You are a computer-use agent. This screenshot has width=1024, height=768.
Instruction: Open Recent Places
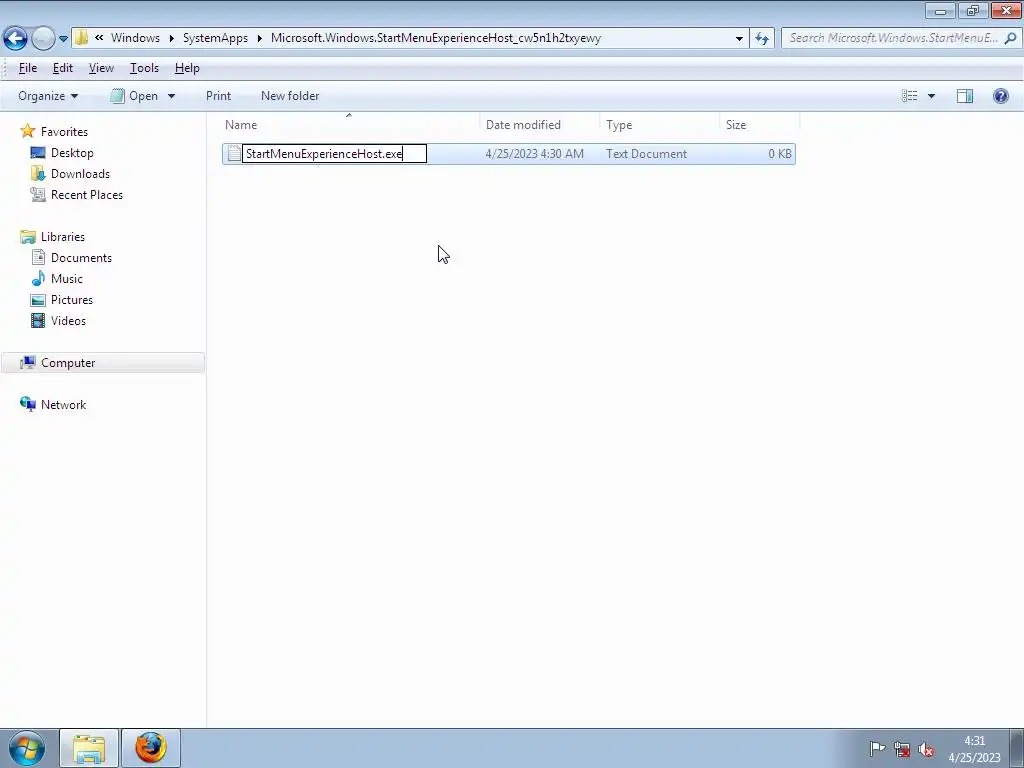pyautogui.click(x=87, y=195)
